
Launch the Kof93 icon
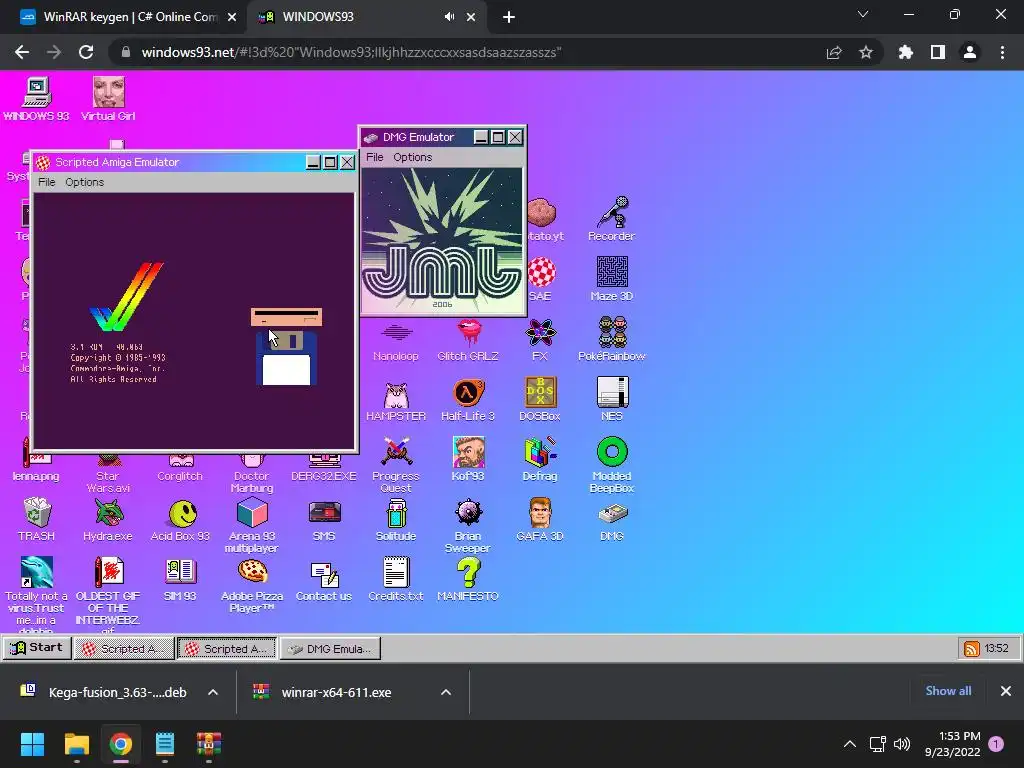(468, 458)
